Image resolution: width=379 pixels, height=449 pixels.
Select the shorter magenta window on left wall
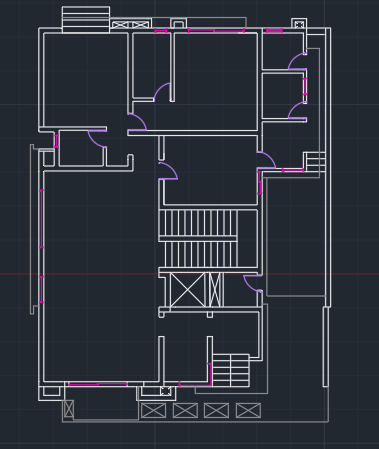tap(42, 289)
